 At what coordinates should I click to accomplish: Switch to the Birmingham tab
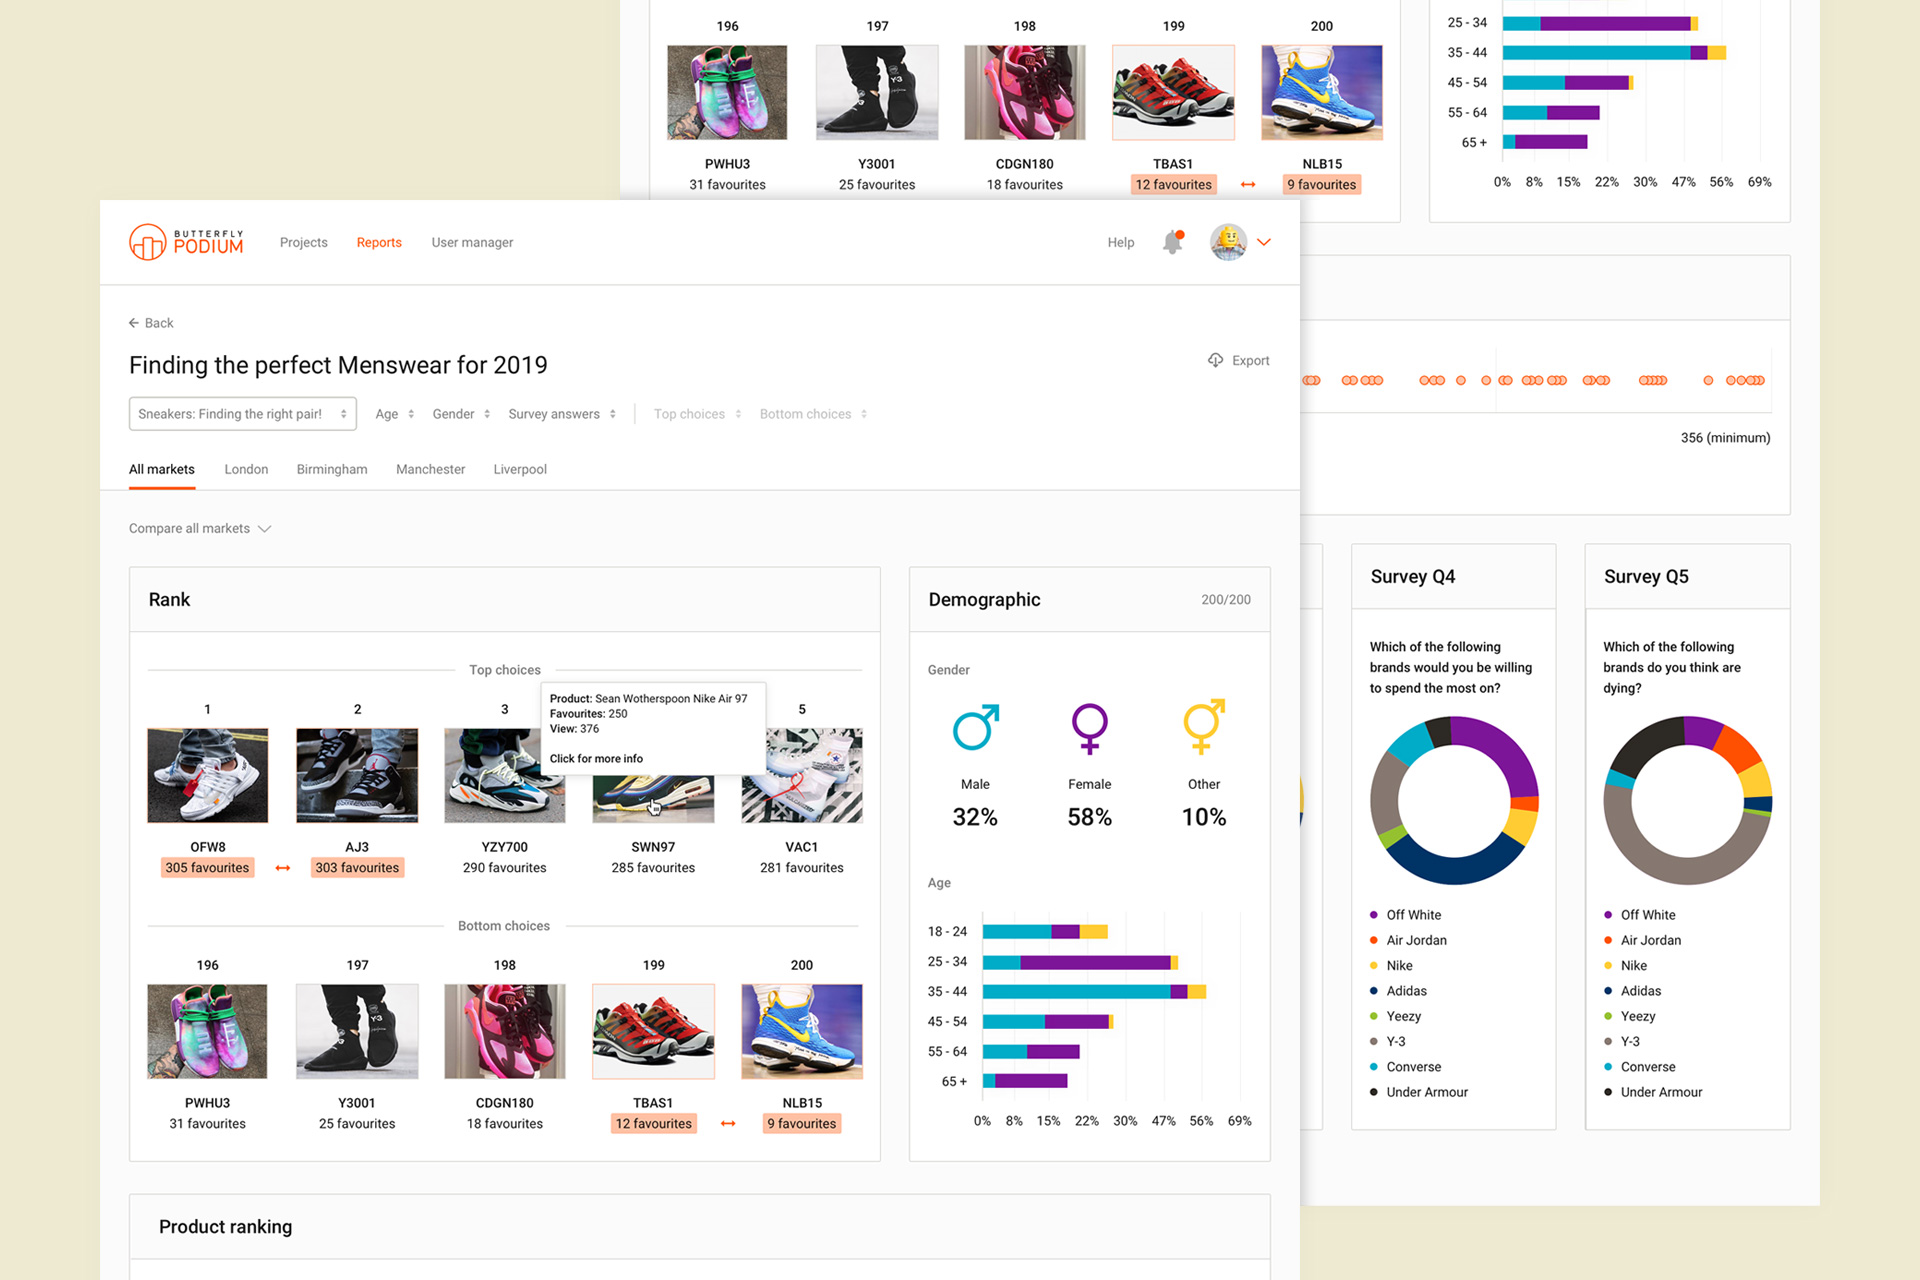point(332,469)
